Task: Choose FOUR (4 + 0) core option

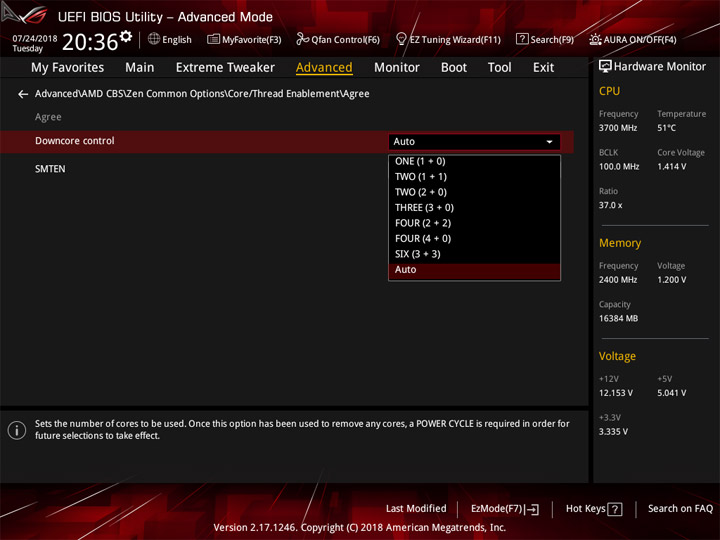Action: pos(474,239)
